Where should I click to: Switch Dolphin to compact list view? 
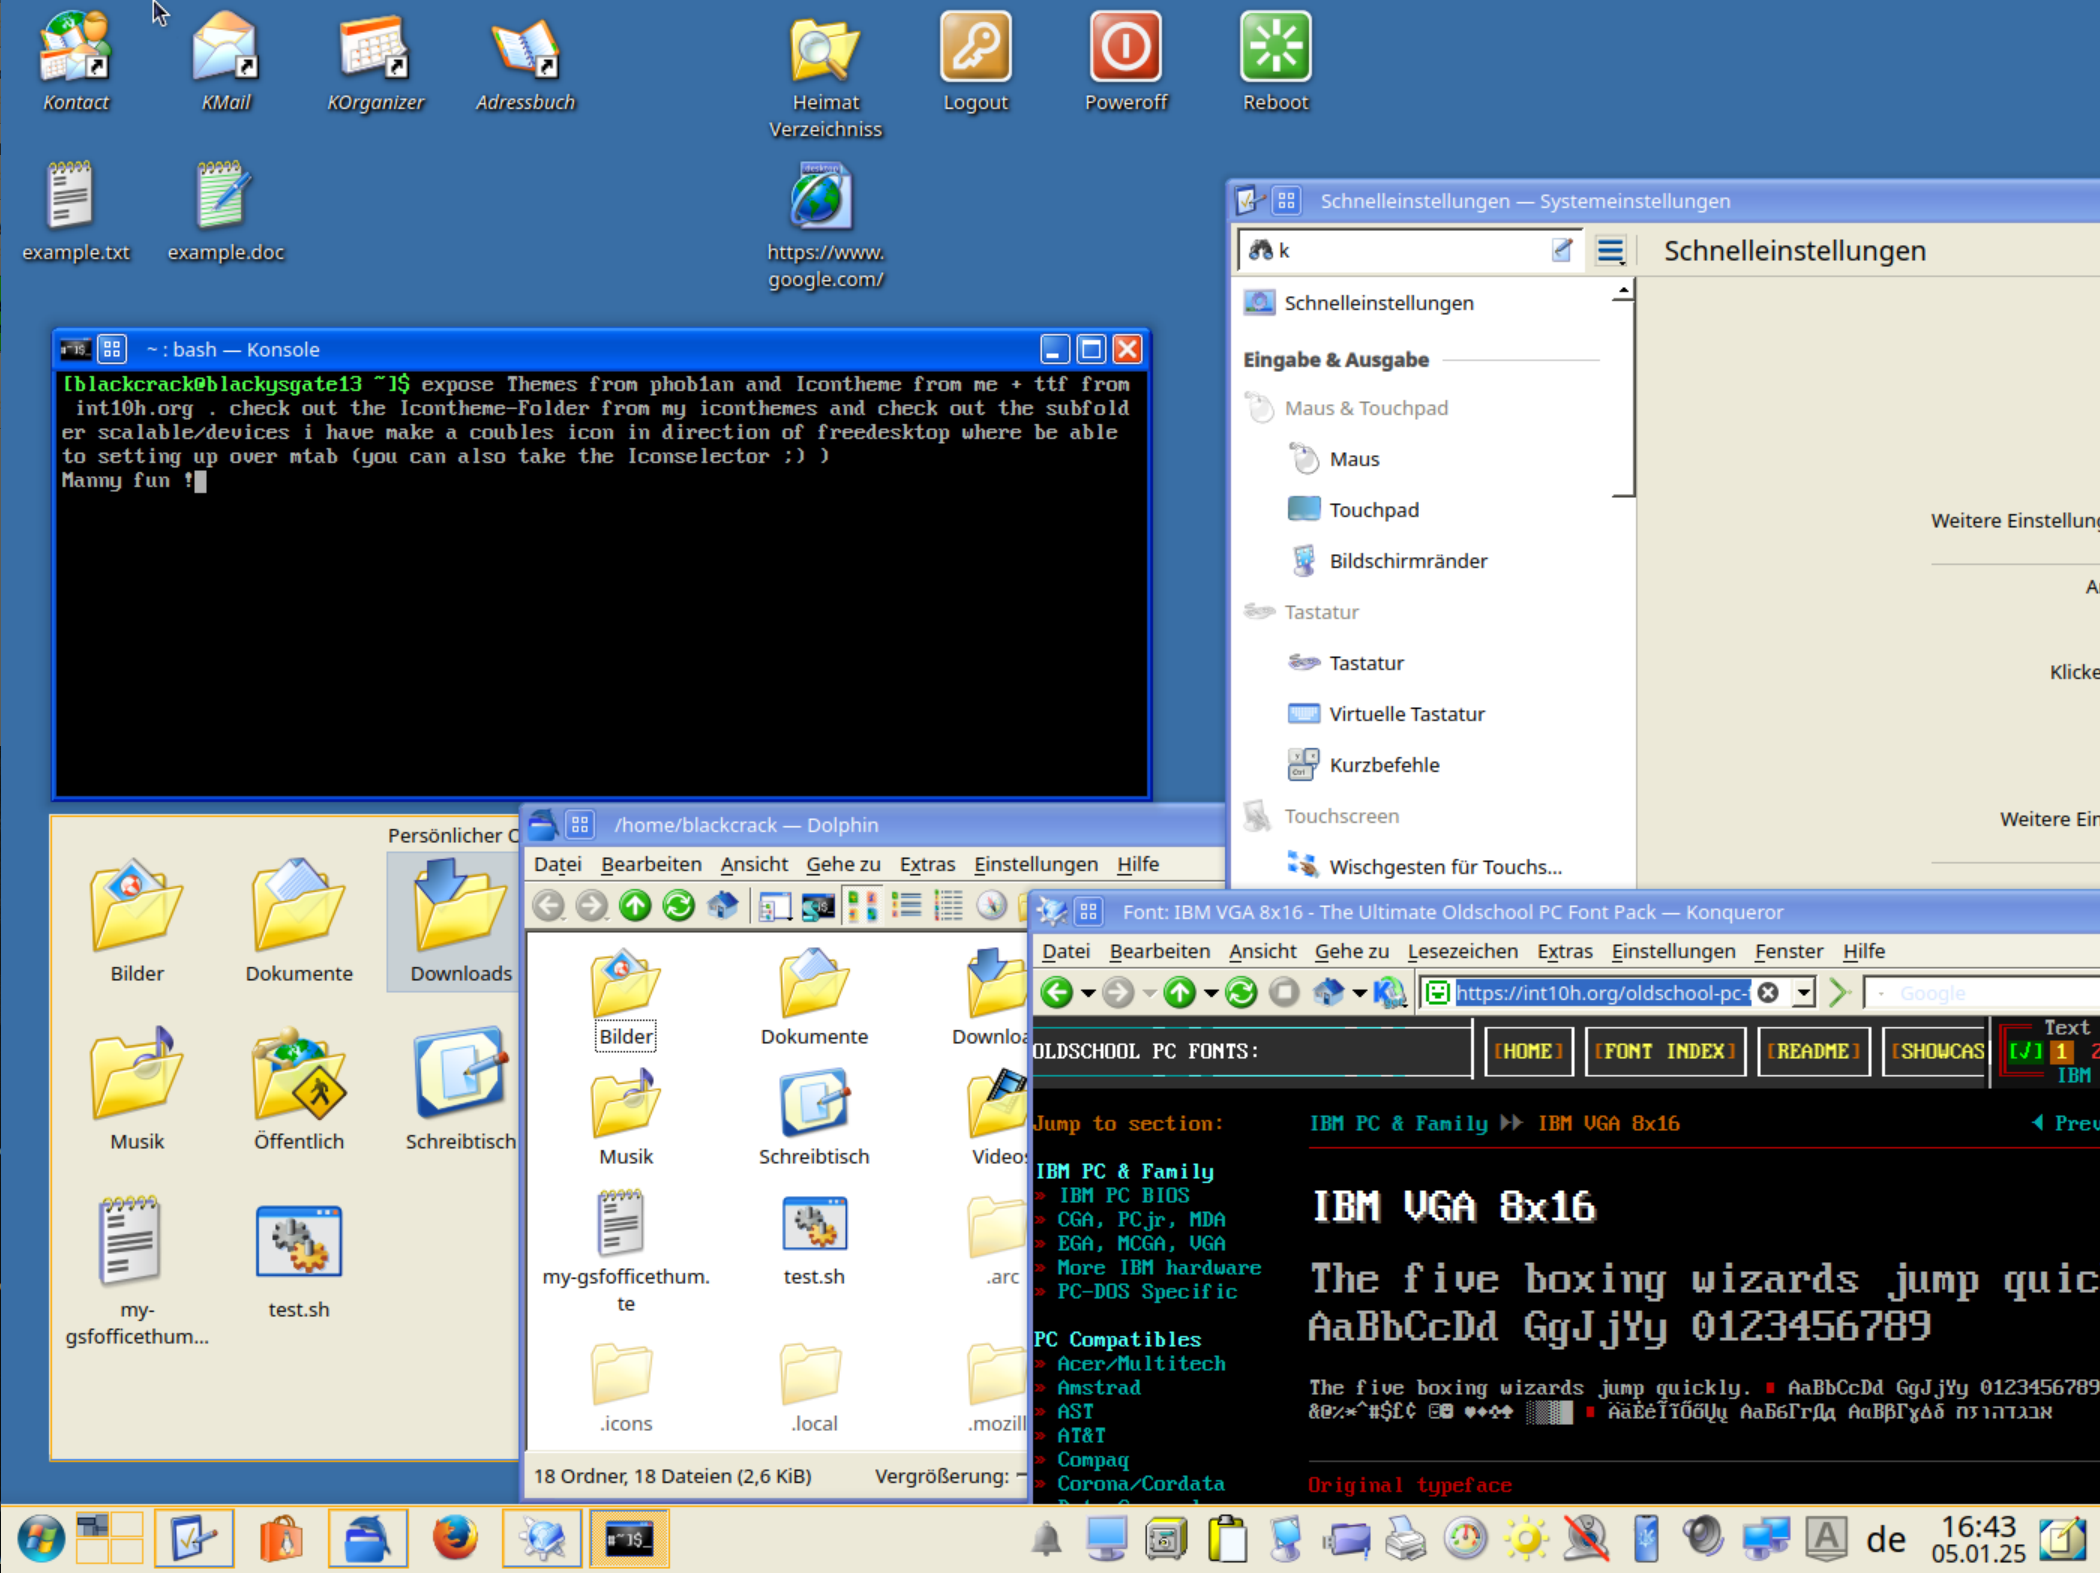click(x=906, y=907)
